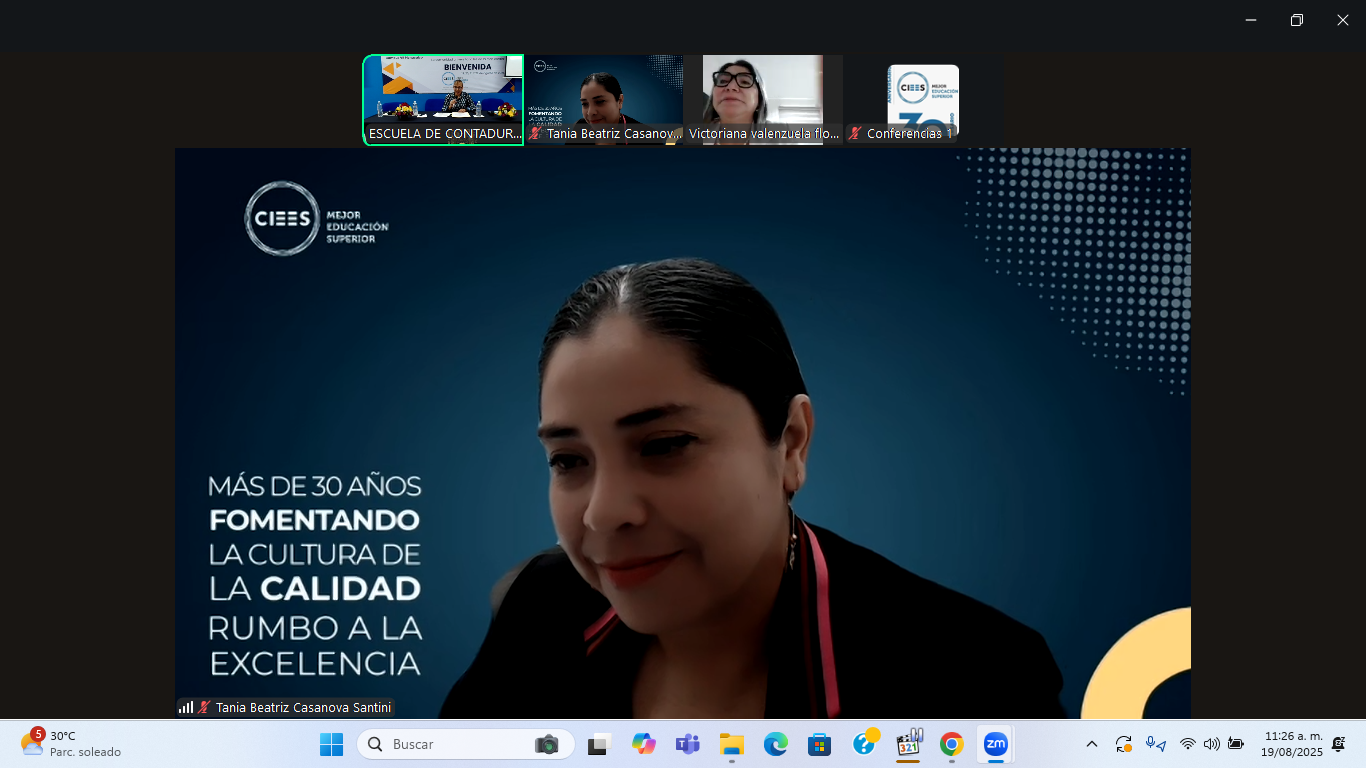Select the ESCUELA DE CONTADUR participant thumbnail

click(443, 100)
